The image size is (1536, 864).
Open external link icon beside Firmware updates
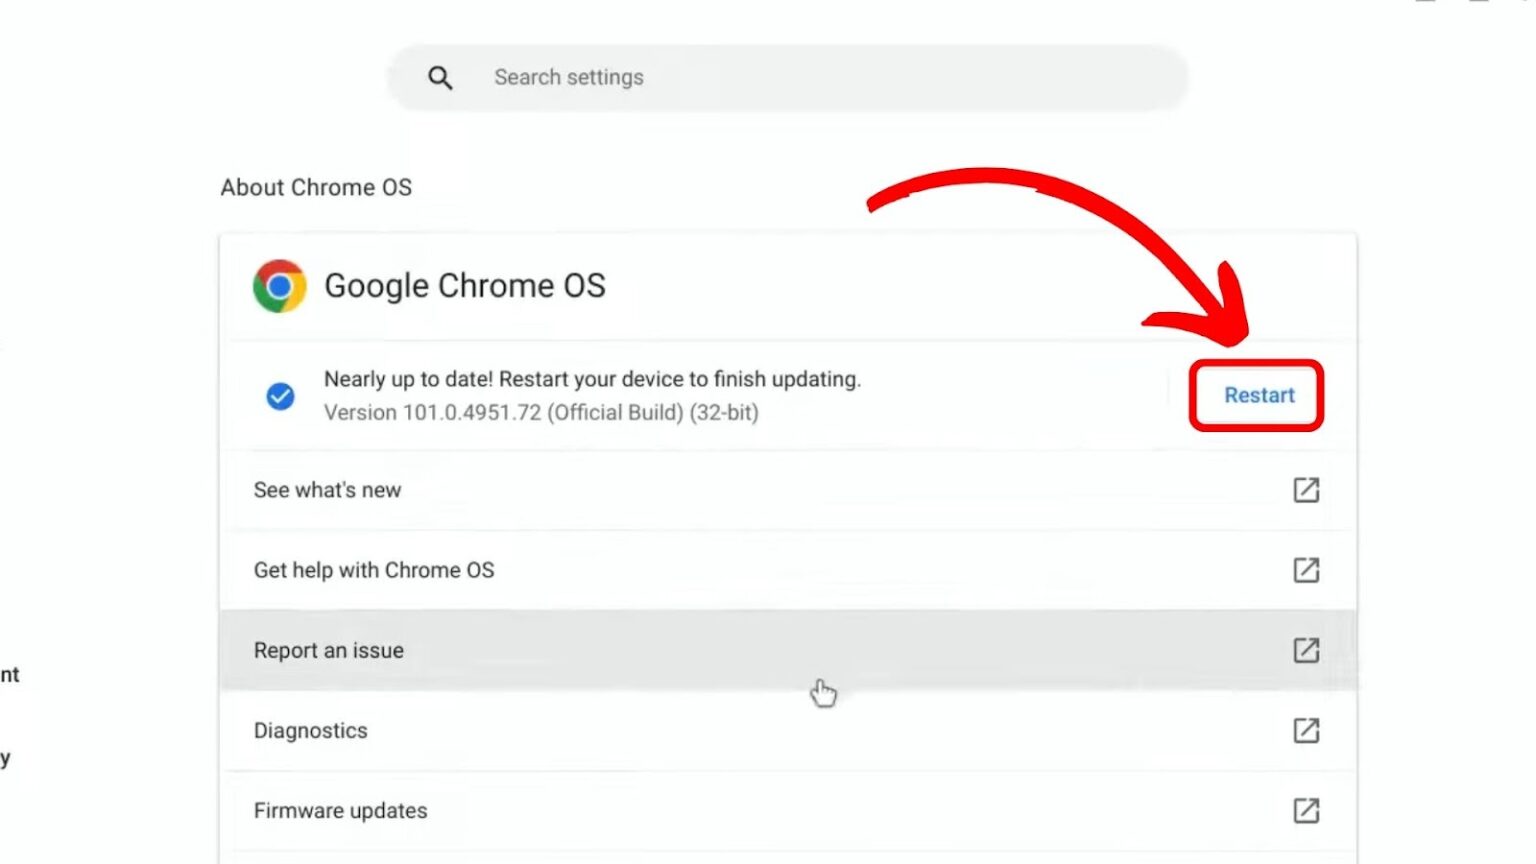(1306, 811)
